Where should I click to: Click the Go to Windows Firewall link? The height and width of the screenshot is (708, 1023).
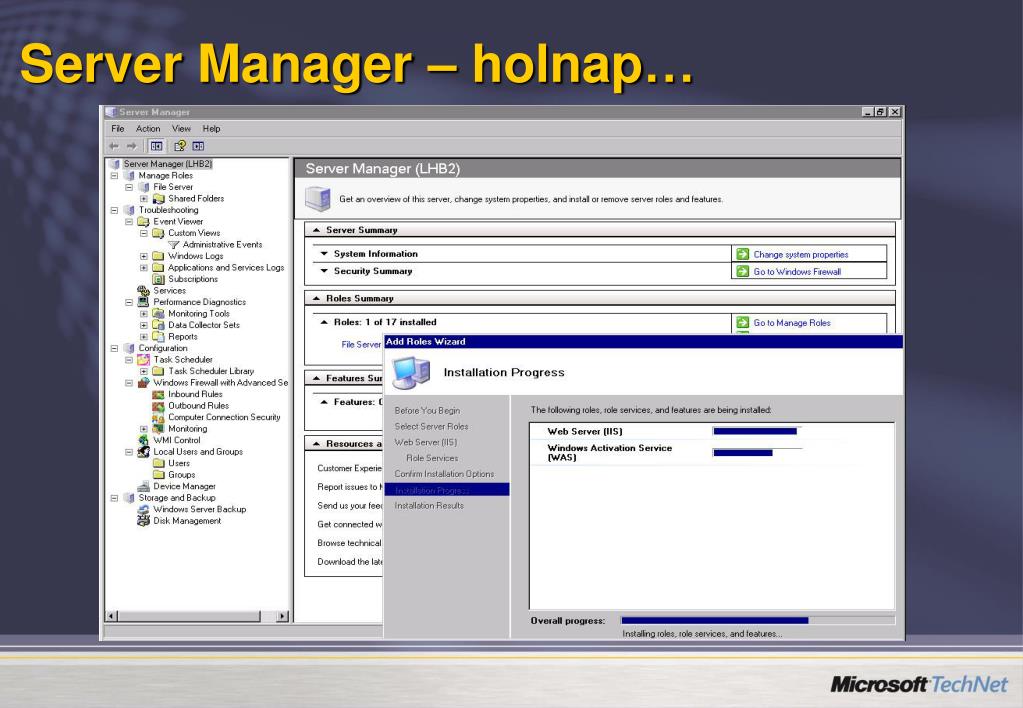pos(797,271)
